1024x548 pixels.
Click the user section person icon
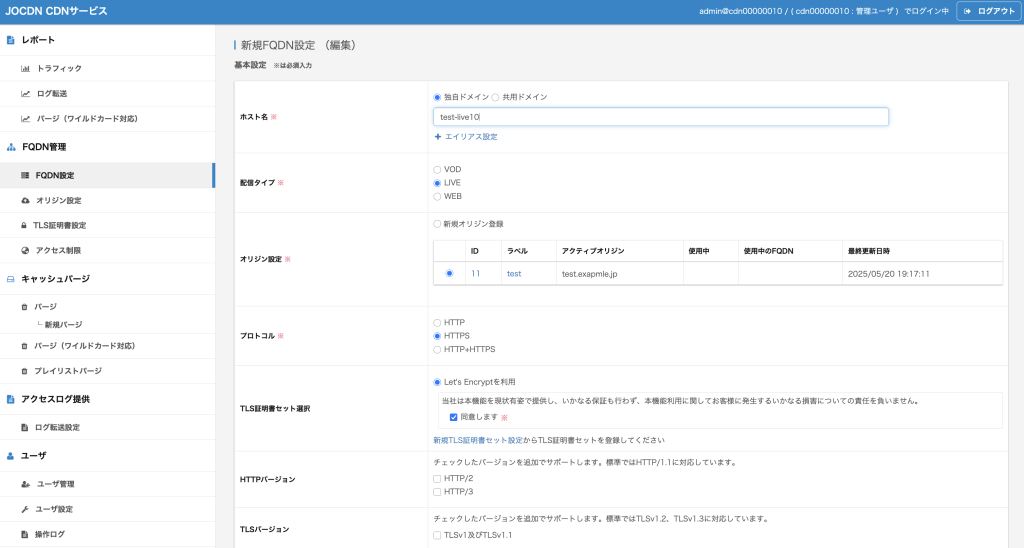(10, 456)
